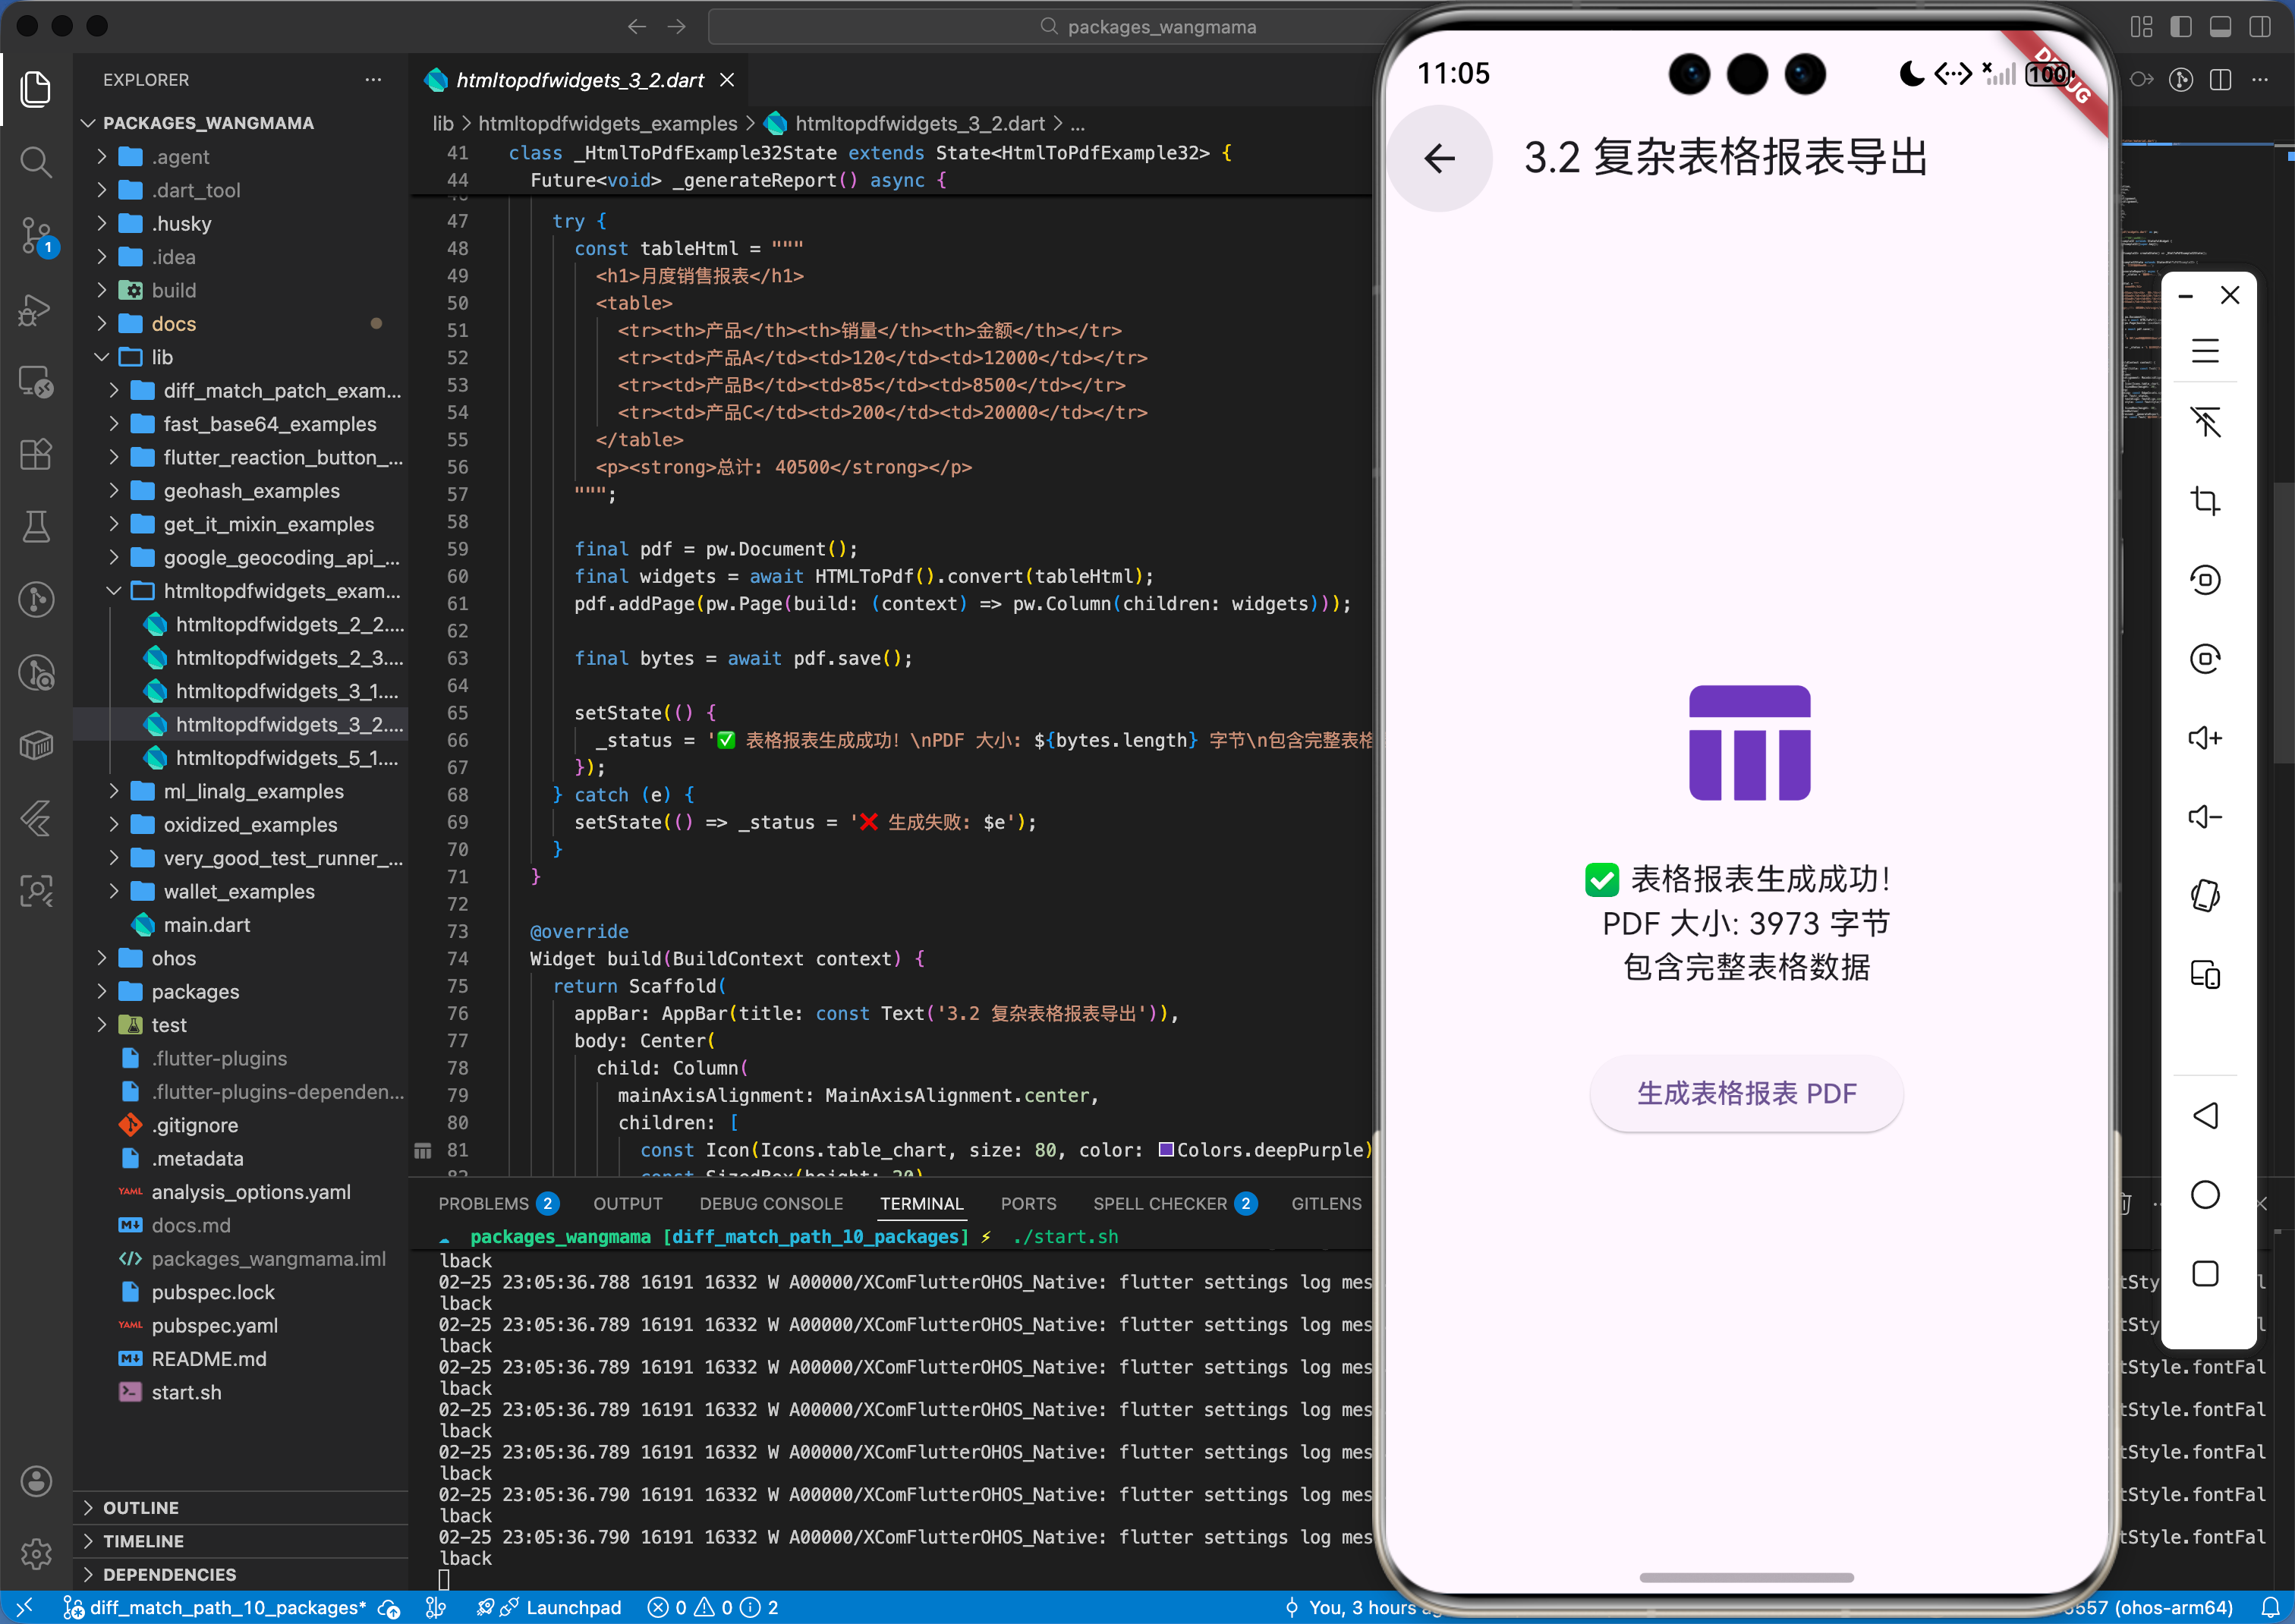The height and width of the screenshot is (1624, 2295).
Task: Open the Search view in activity bar
Action: tap(36, 161)
